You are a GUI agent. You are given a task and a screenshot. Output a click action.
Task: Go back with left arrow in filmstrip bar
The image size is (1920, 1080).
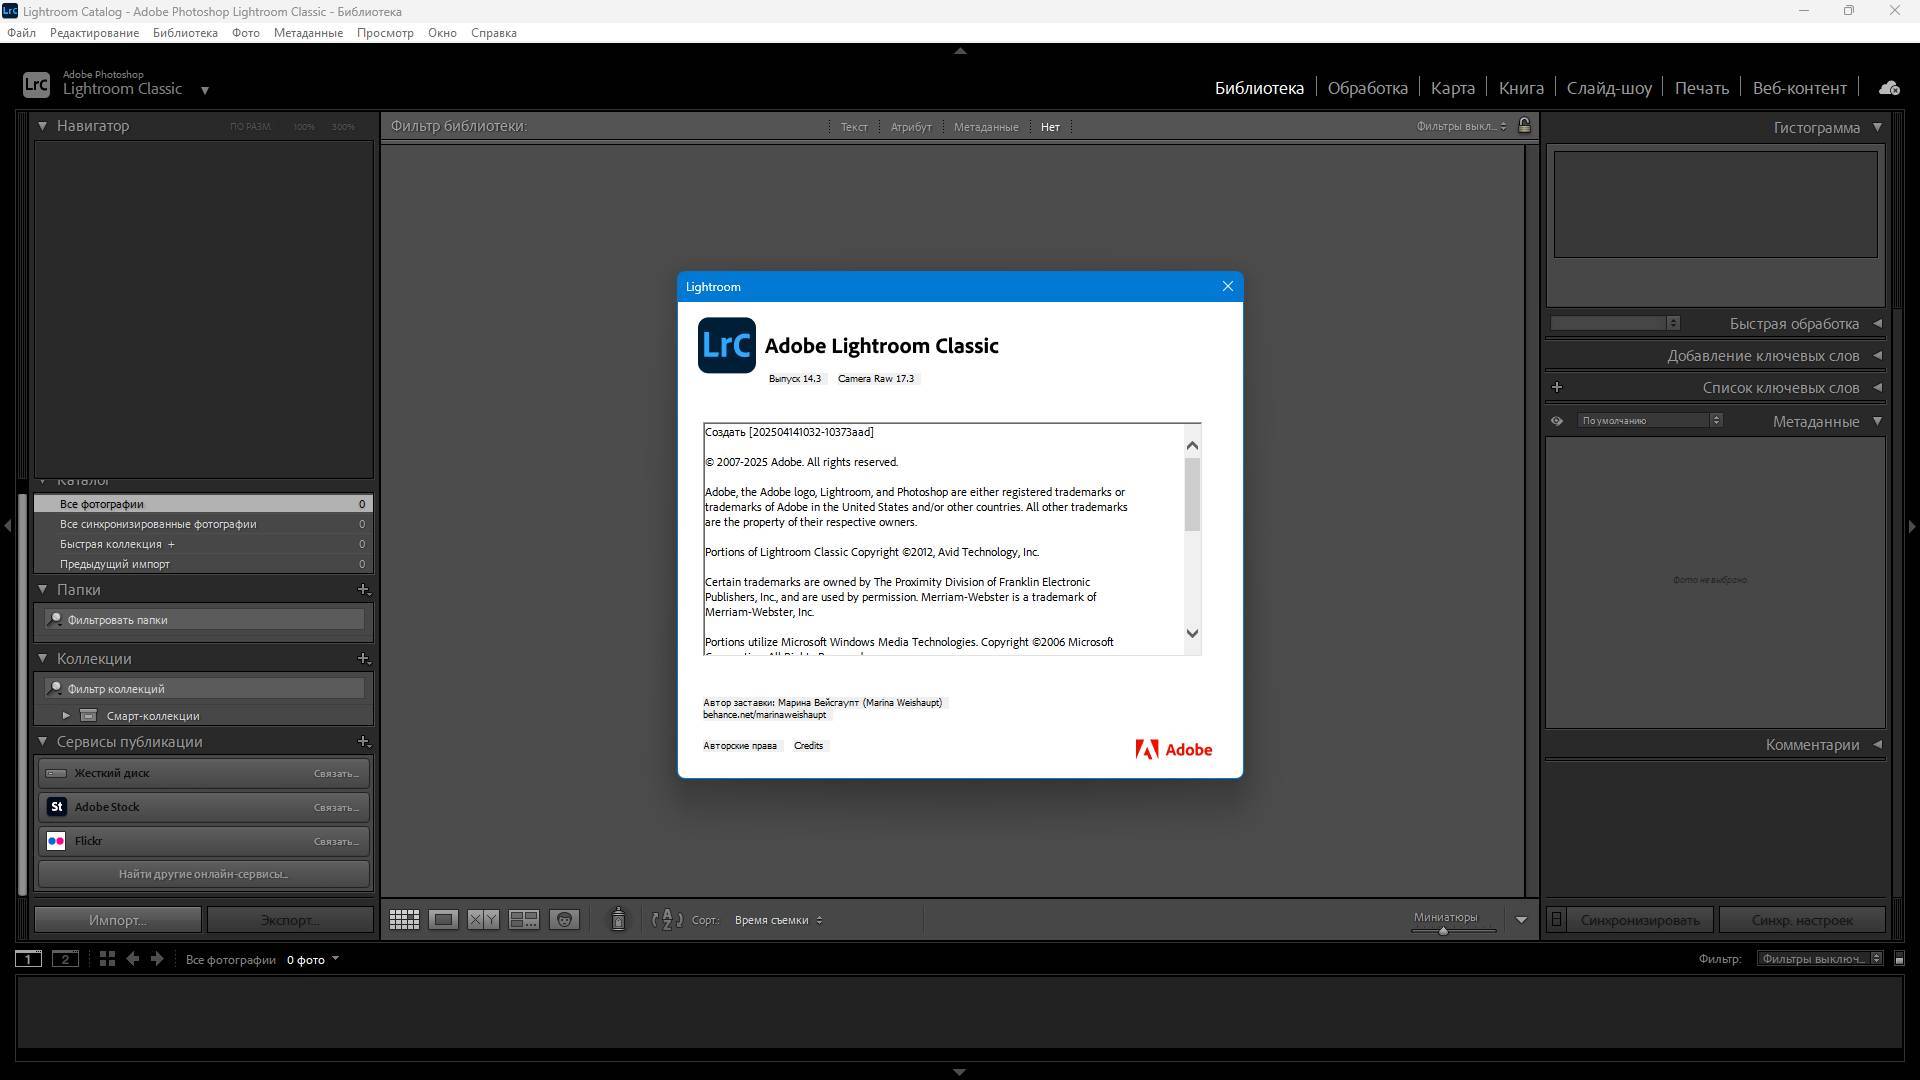pos(132,959)
